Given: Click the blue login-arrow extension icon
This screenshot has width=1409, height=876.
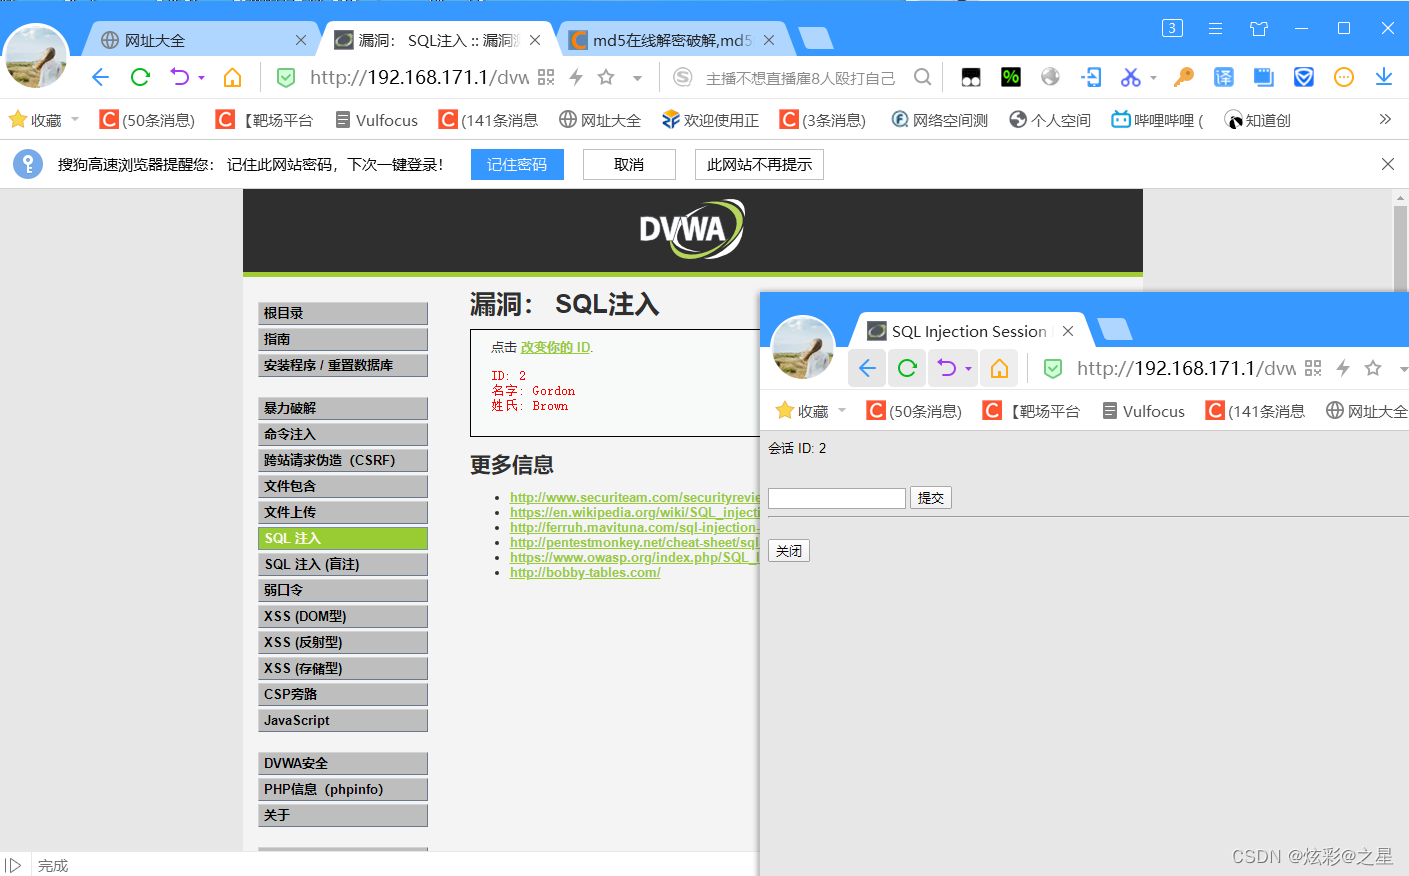Looking at the screenshot, I should (x=1091, y=77).
